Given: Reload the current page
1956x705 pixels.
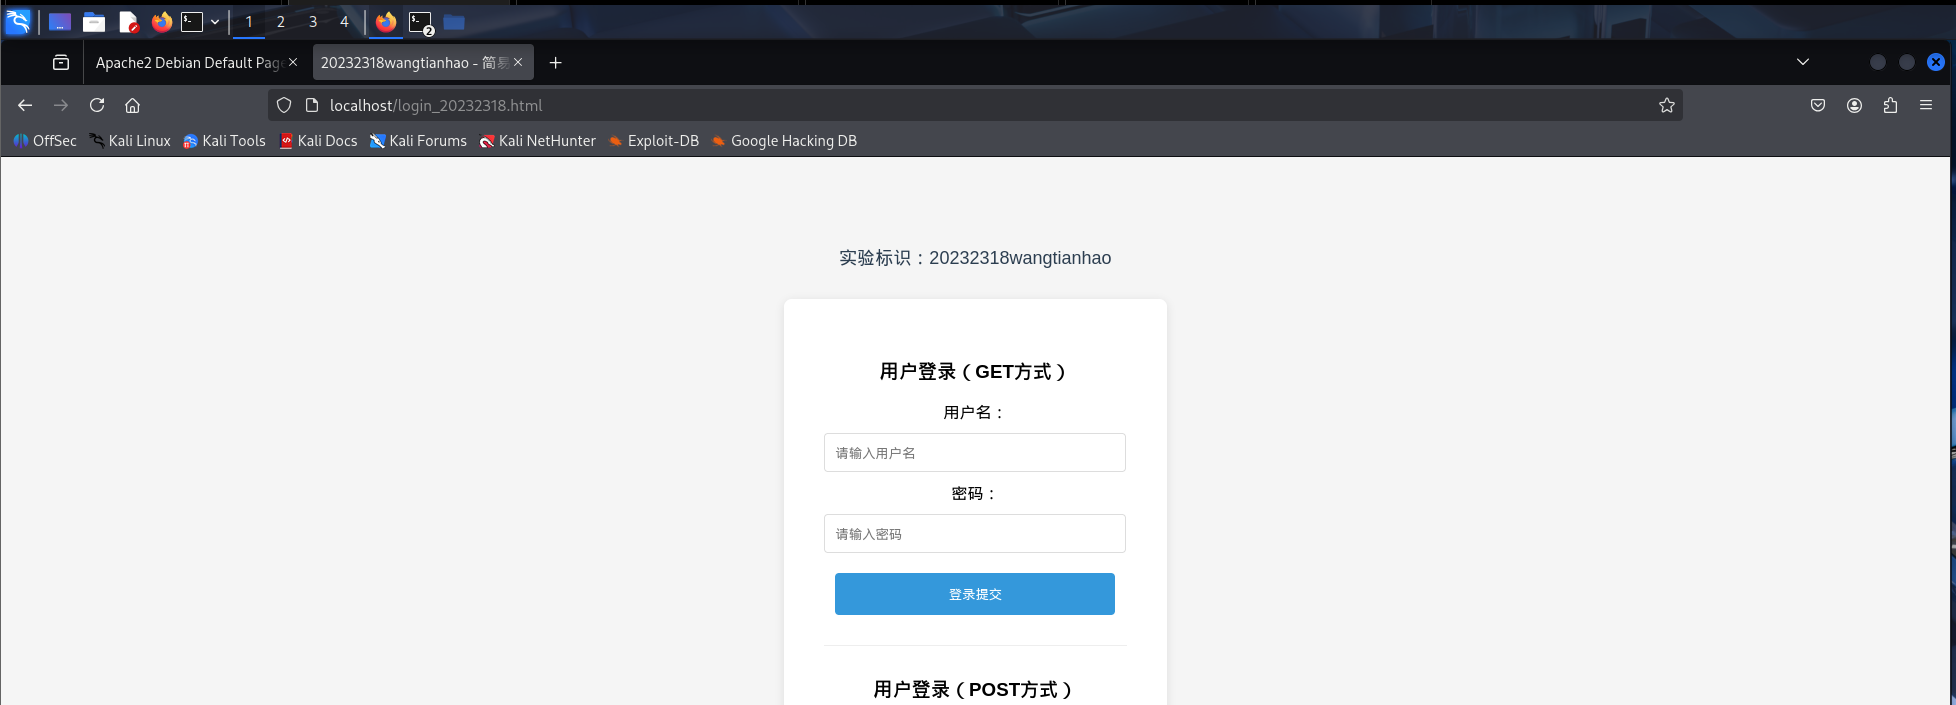Looking at the screenshot, I should click(97, 105).
